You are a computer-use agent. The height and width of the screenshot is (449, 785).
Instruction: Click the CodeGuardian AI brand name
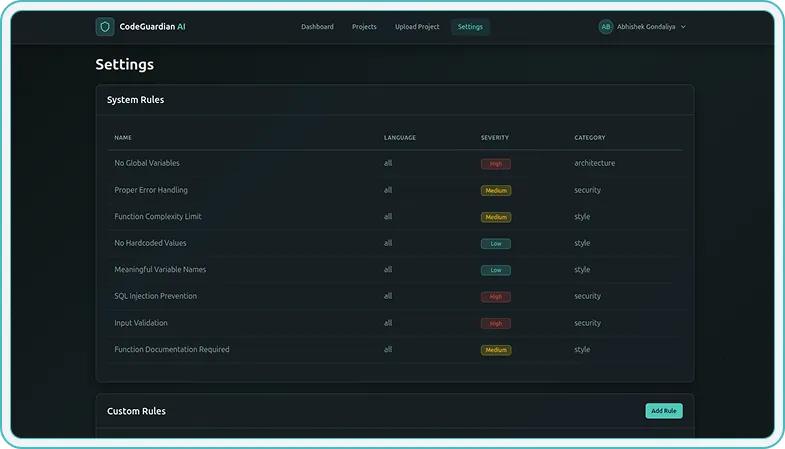tap(152, 27)
